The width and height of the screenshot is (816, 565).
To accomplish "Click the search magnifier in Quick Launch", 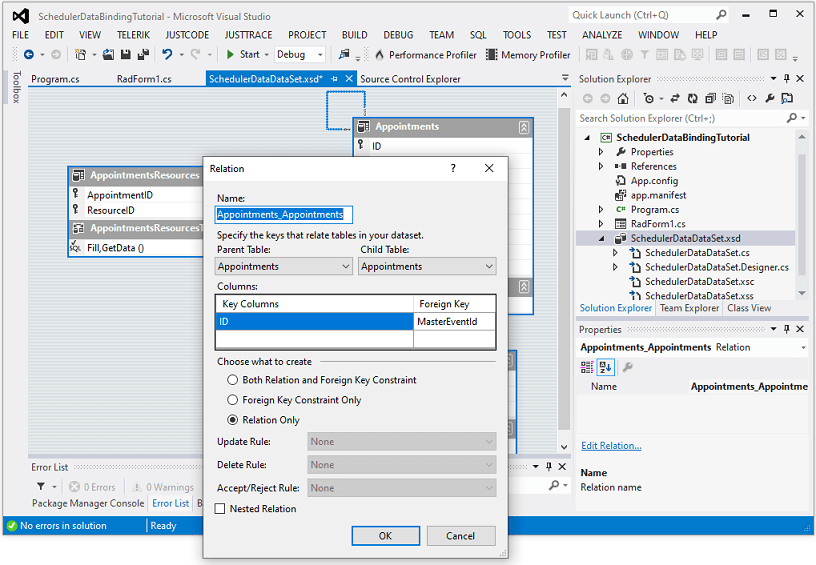I will pyautogui.click(x=721, y=15).
